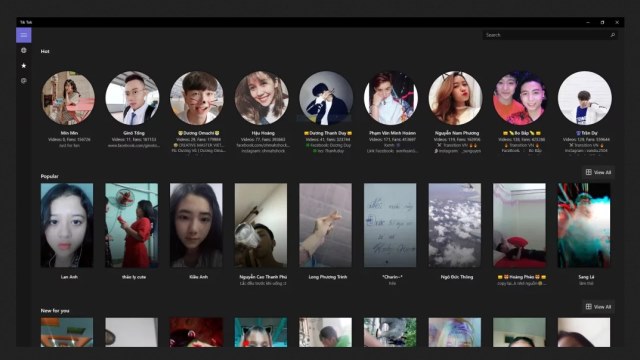Play Hoàng Phào's video thumbnail
Screen dimensions: 640x360
tap(519, 225)
